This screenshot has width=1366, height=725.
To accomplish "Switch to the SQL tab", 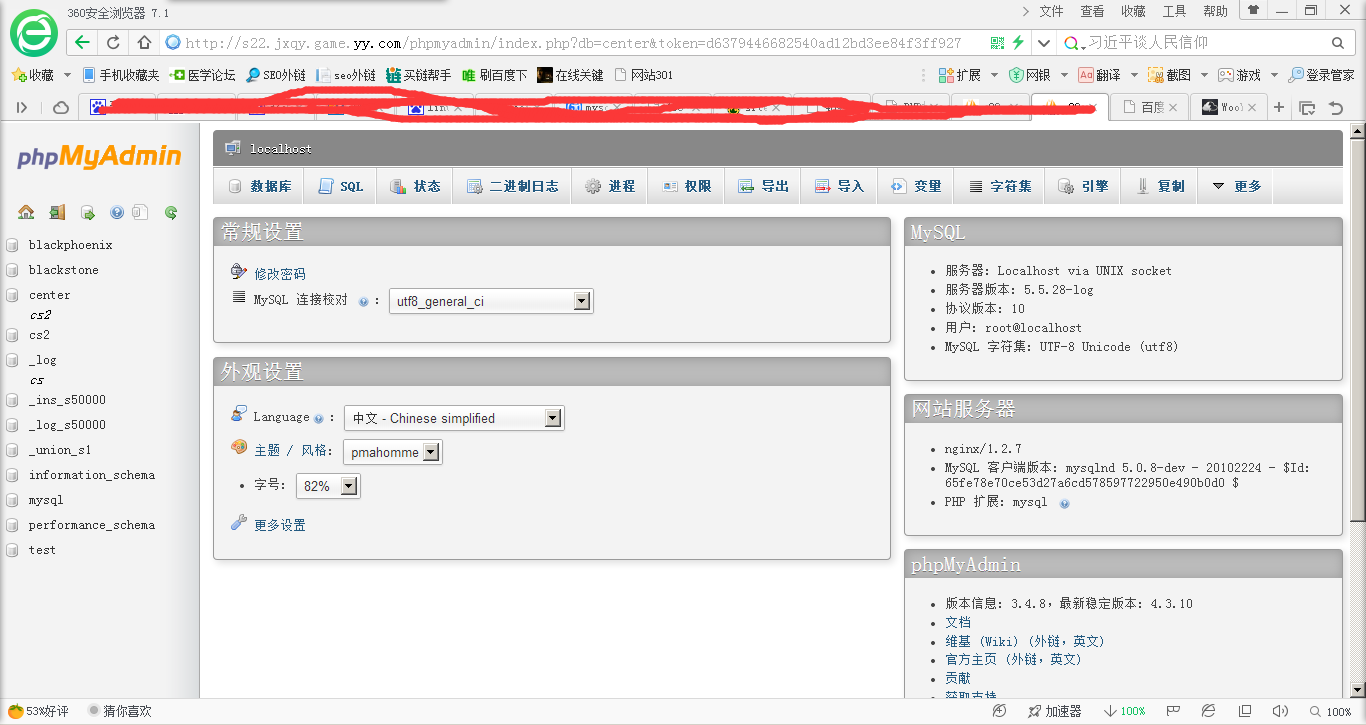I will tap(340, 186).
